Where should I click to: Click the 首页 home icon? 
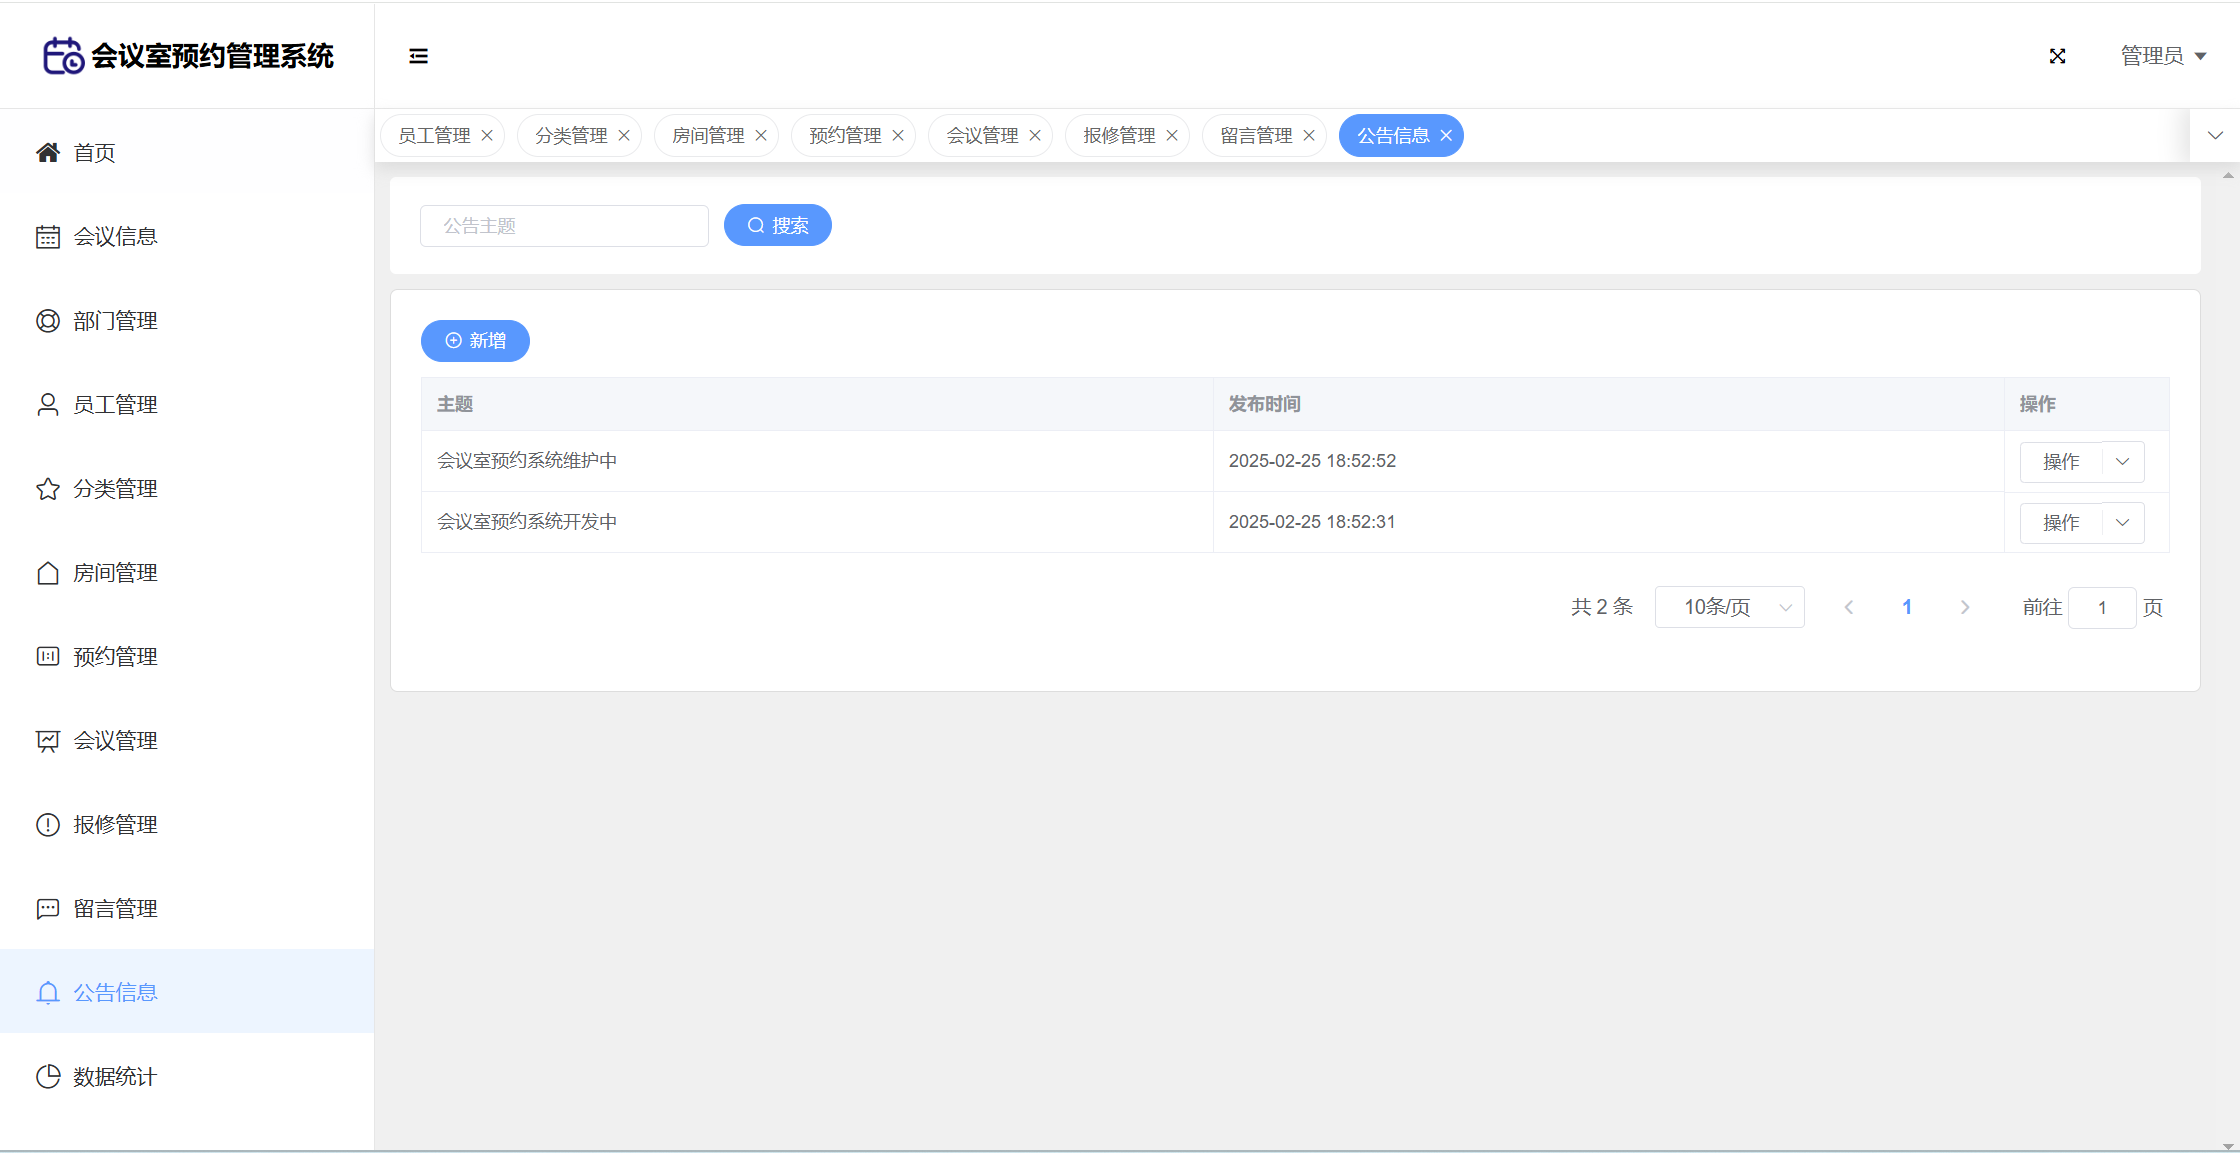[48, 153]
